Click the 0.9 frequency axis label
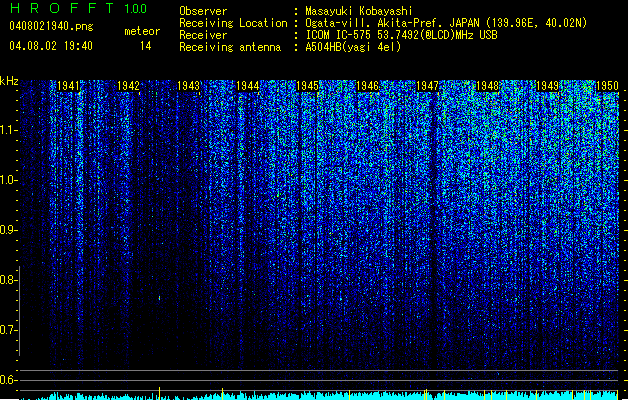 pos(8,230)
